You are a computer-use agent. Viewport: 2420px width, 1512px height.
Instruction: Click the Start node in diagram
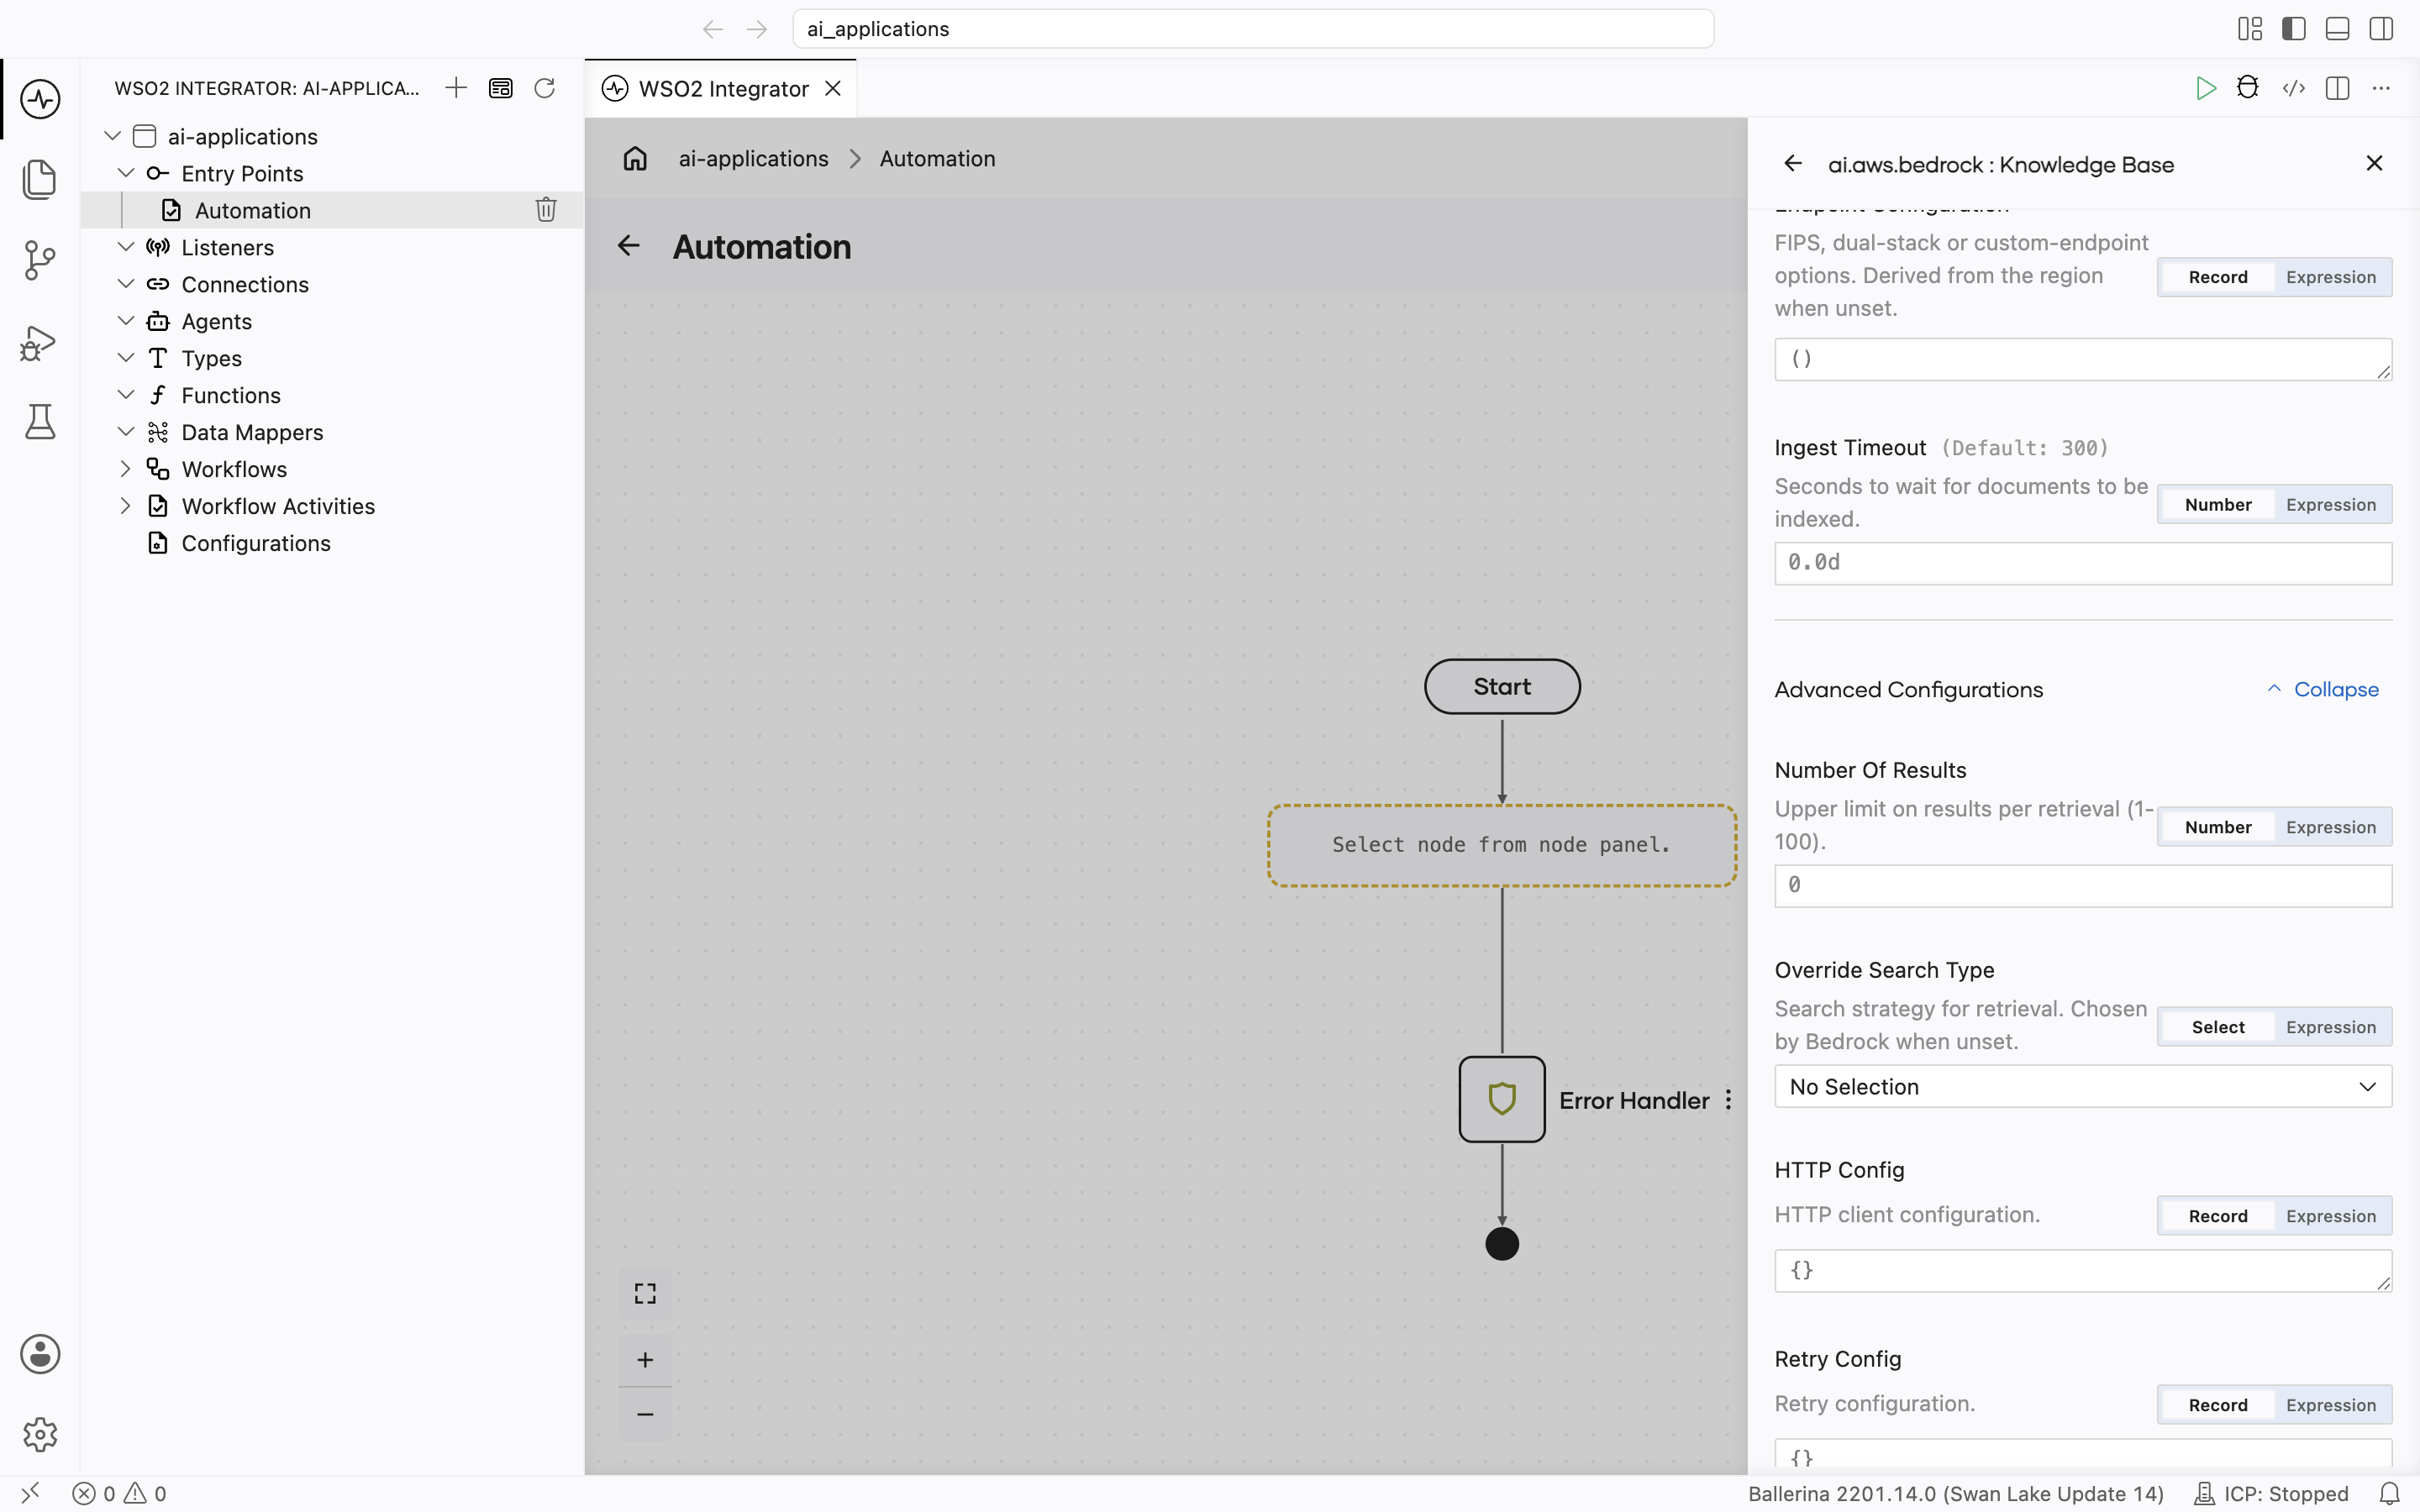(x=1502, y=687)
